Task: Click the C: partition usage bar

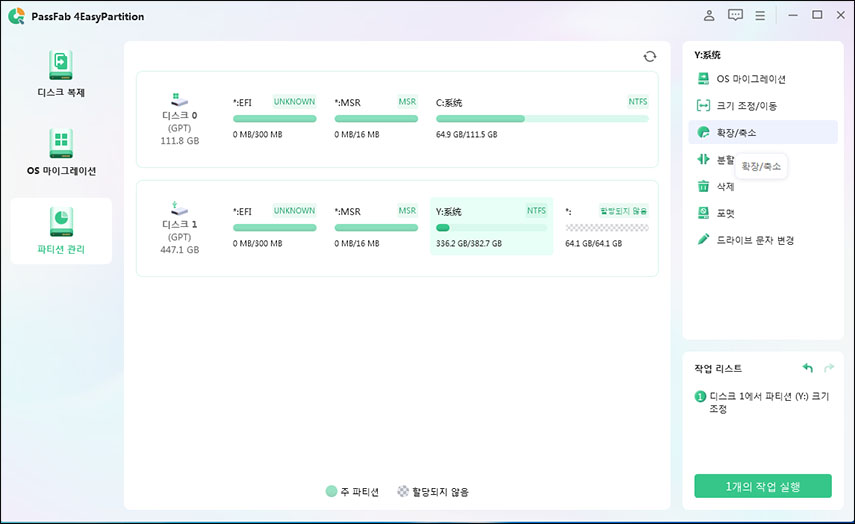Action: click(x=542, y=118)
